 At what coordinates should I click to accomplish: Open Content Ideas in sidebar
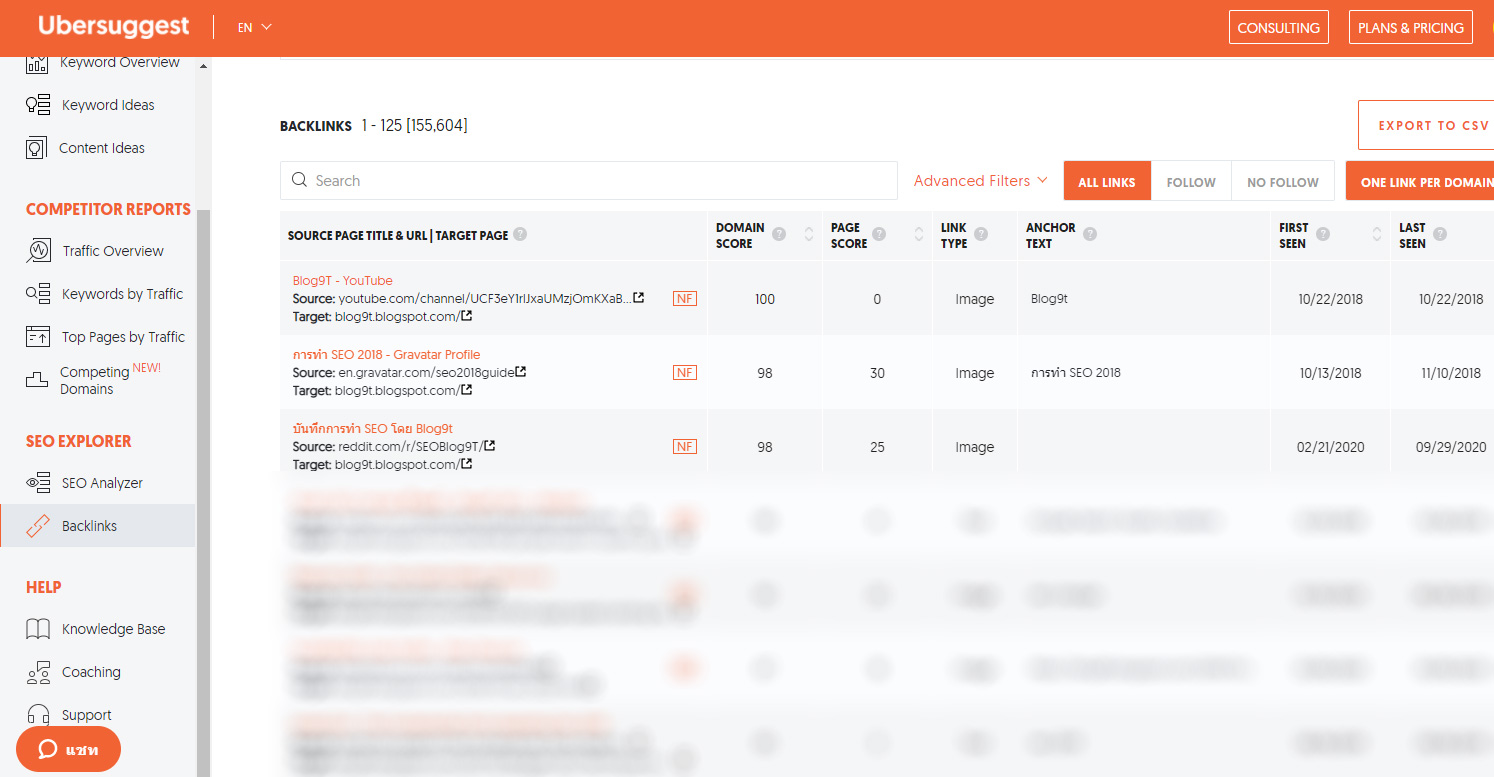[x=102, y=148]
